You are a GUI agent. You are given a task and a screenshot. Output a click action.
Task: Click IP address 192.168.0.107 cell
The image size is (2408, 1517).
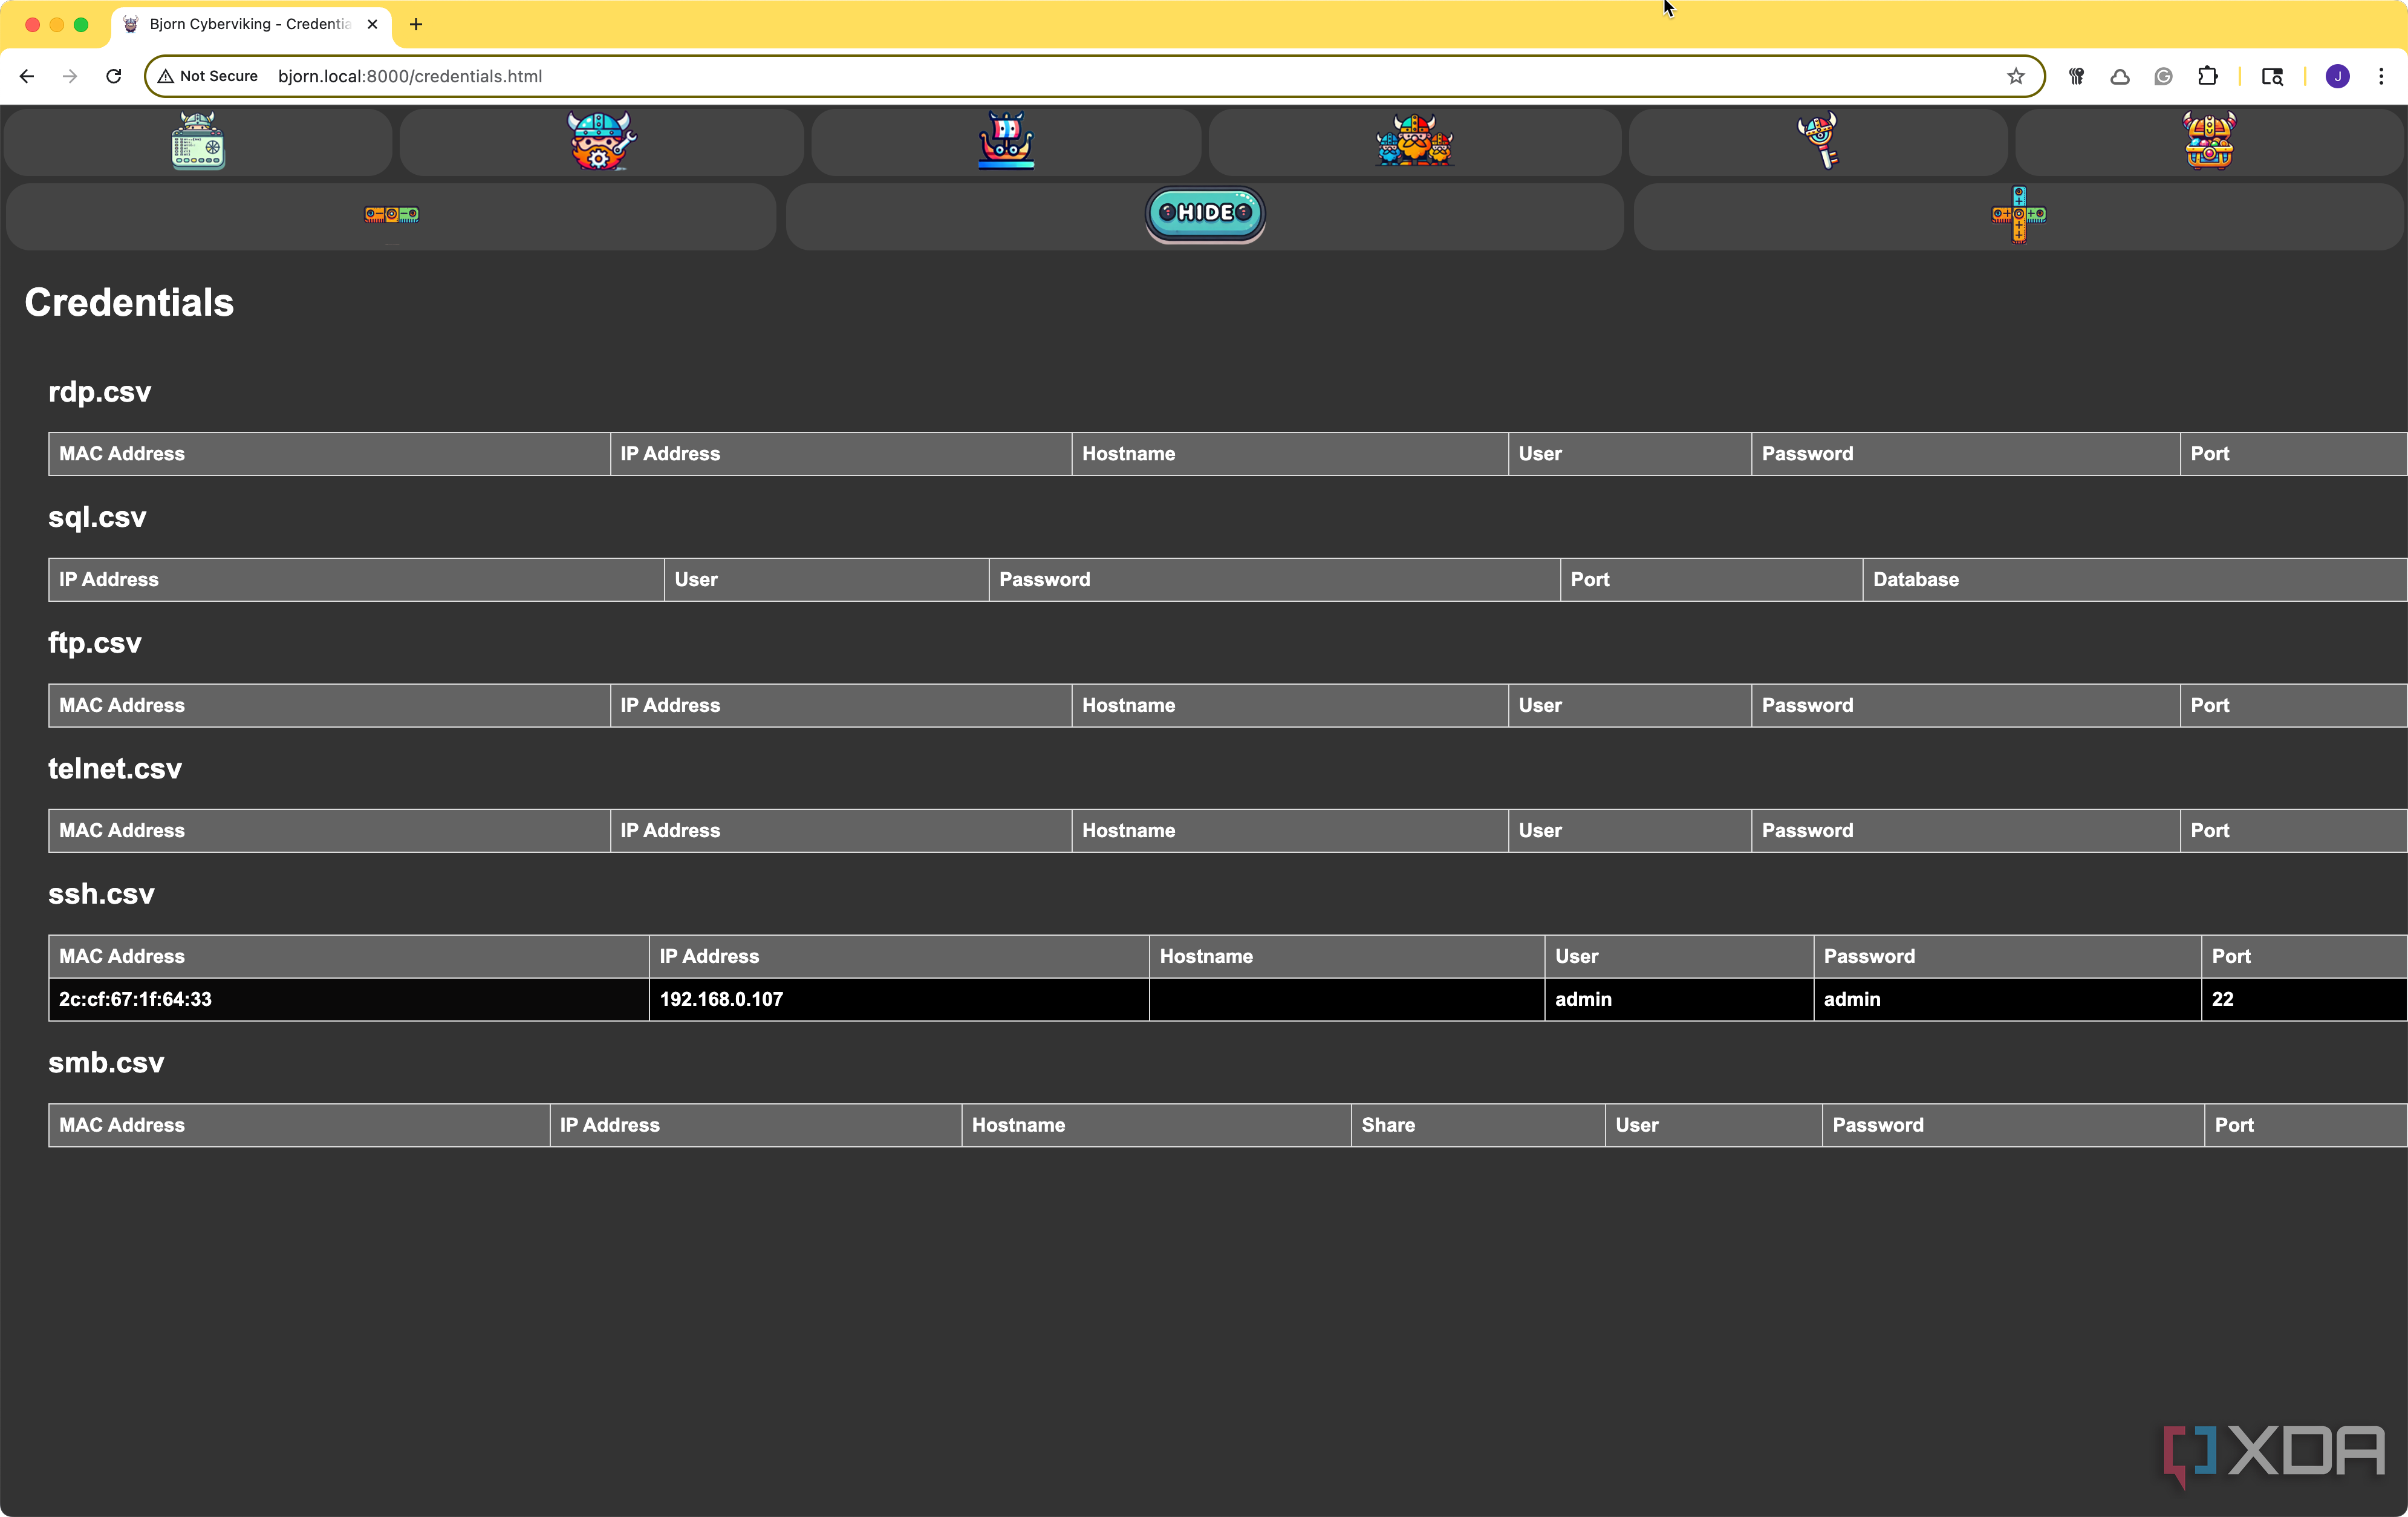click(x=899, y=999)
